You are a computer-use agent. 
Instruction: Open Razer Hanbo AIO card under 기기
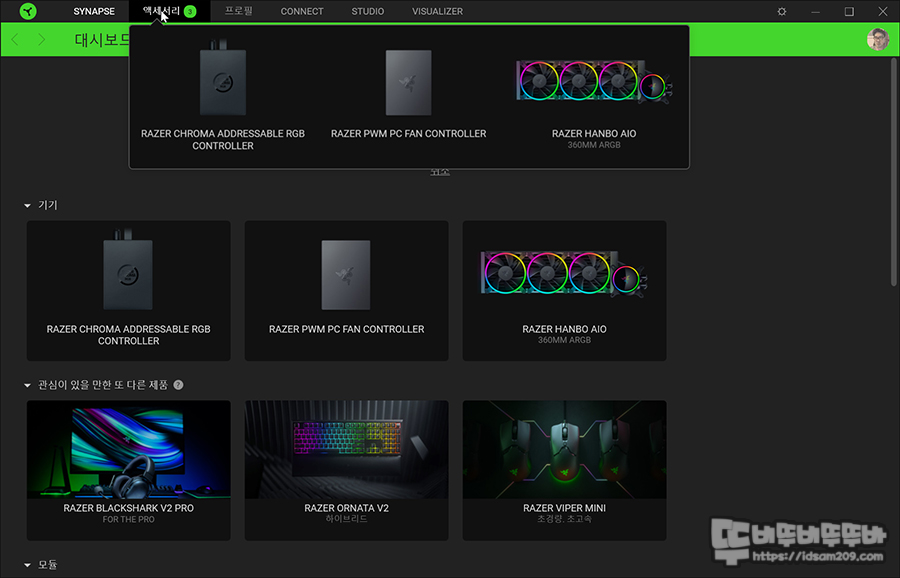point(565,291)
